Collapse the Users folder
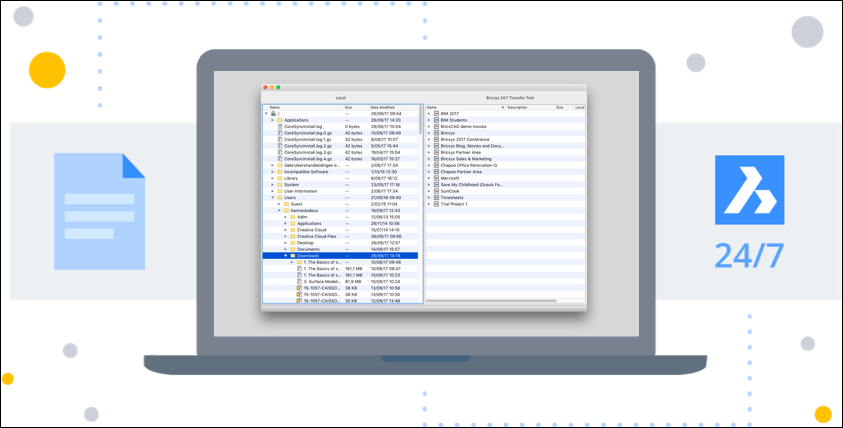843x428 pixels. (273, 197)
